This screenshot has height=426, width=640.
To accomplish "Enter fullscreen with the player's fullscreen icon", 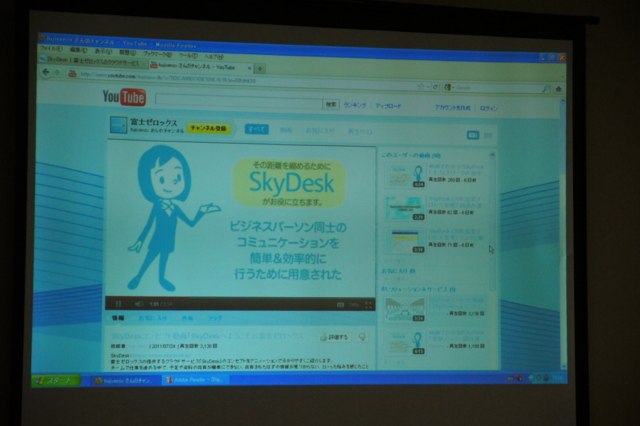I will pyautogui.click(x=368, y=305).
